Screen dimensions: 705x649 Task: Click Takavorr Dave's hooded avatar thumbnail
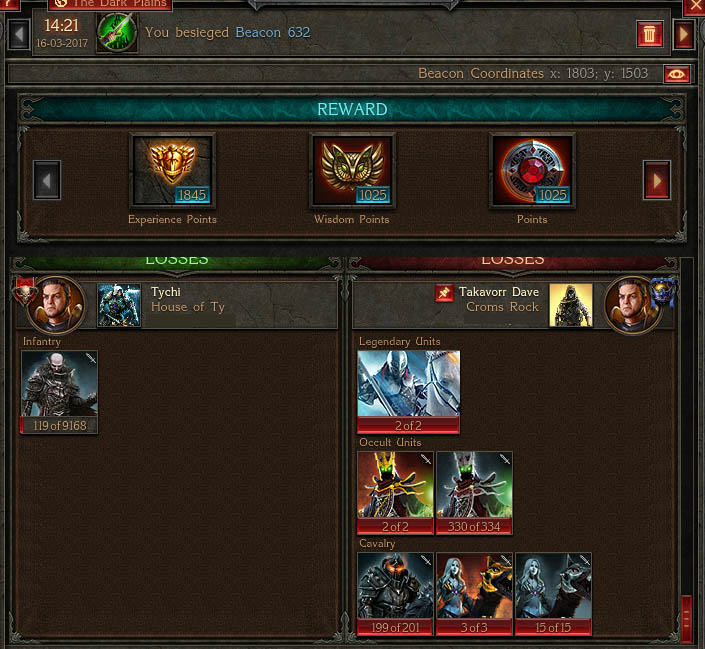click(x=571, y=305)
